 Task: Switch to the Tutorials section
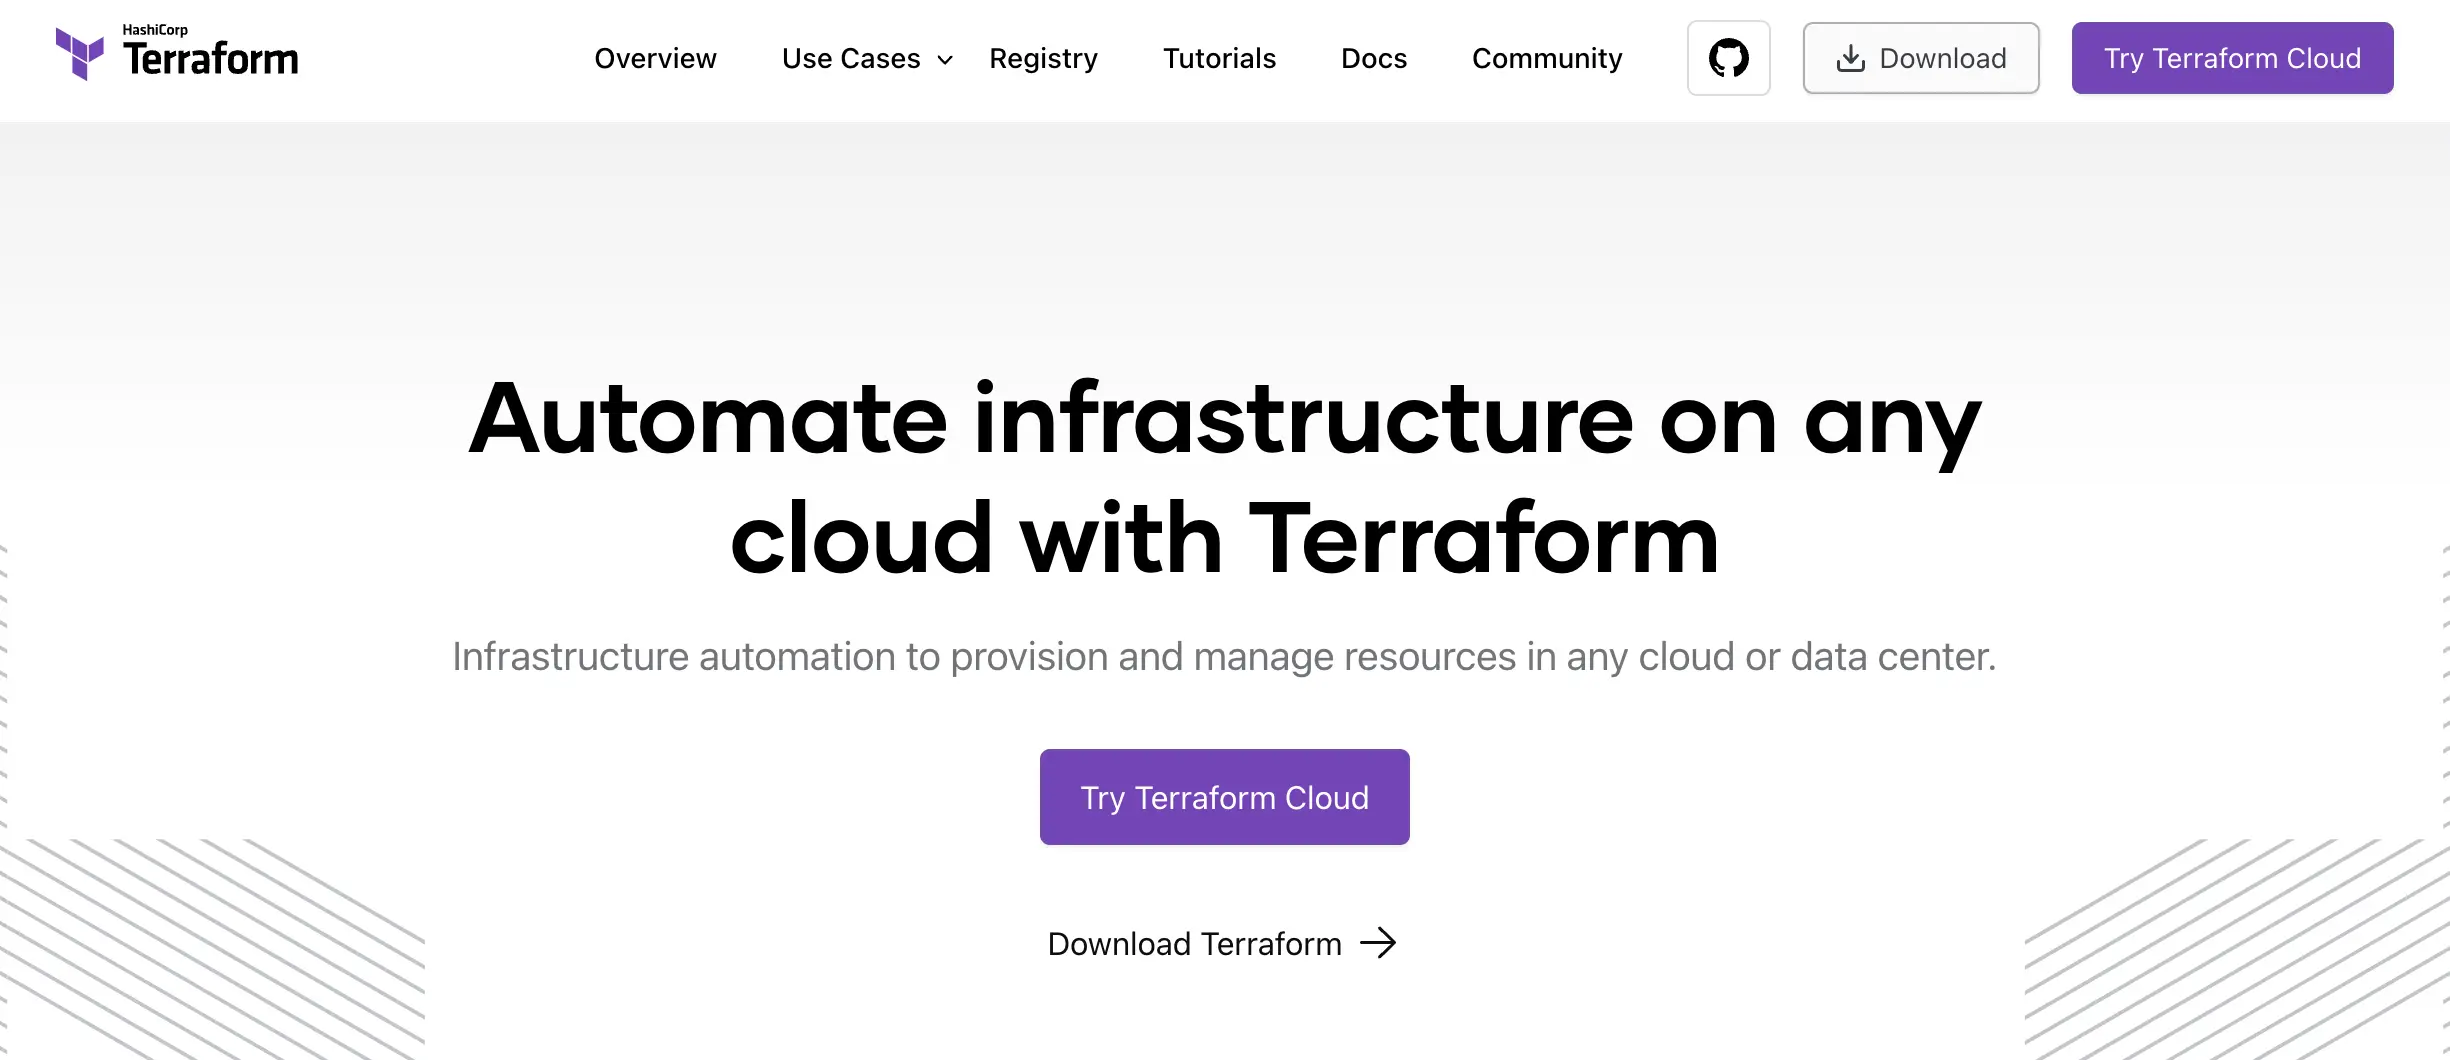click(x=1219, y=59)
